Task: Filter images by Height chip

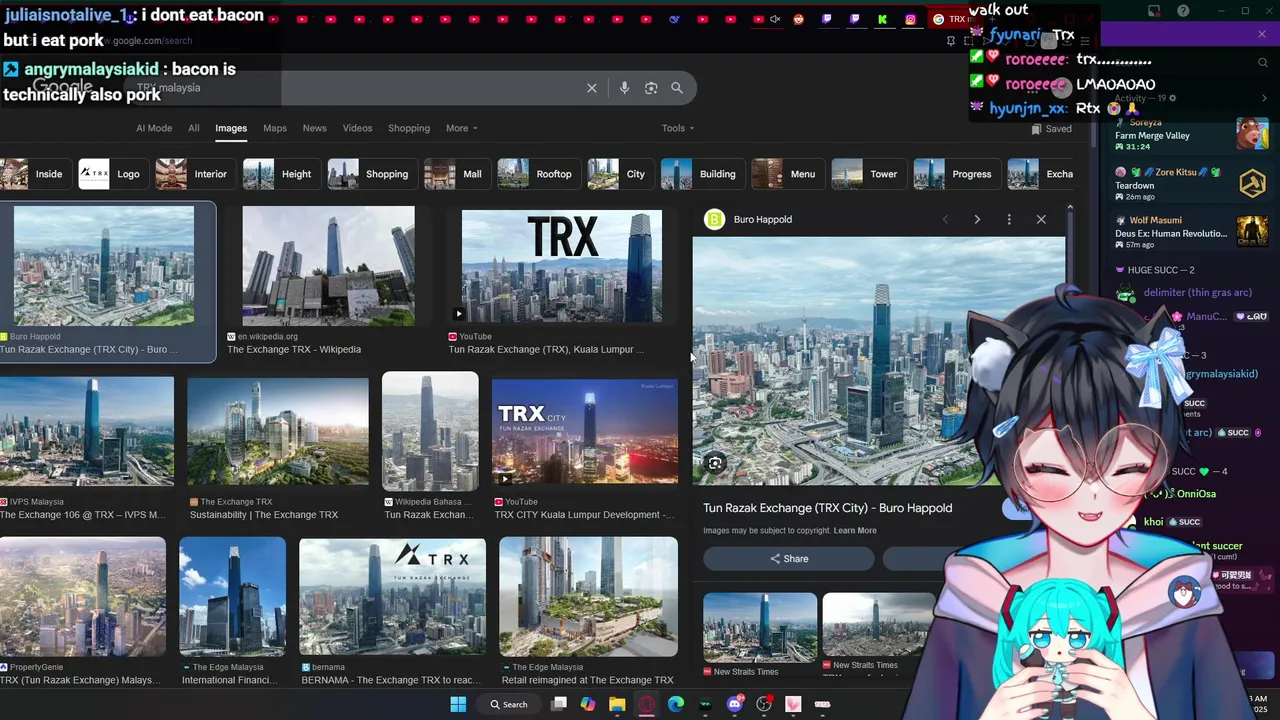Action: [280, 174]
